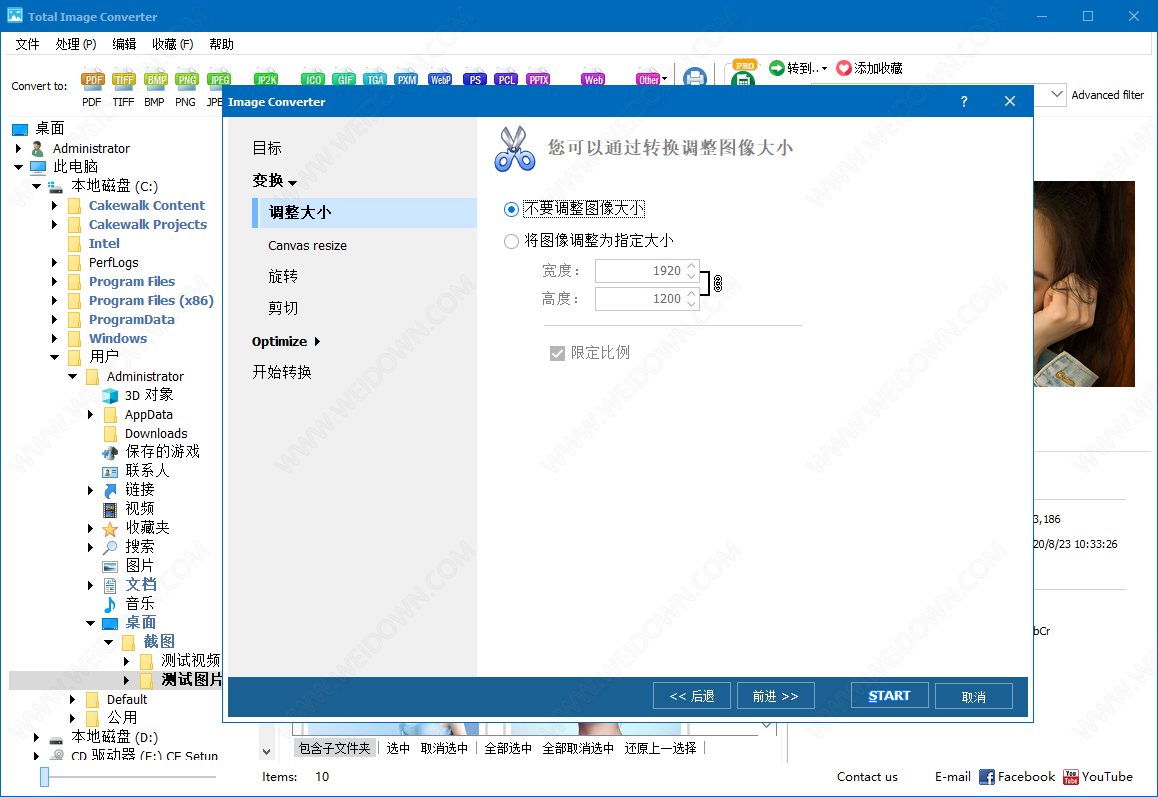1158x797 pixels.
Task: Convert to PDF format icon
Action: pos(92,80)
